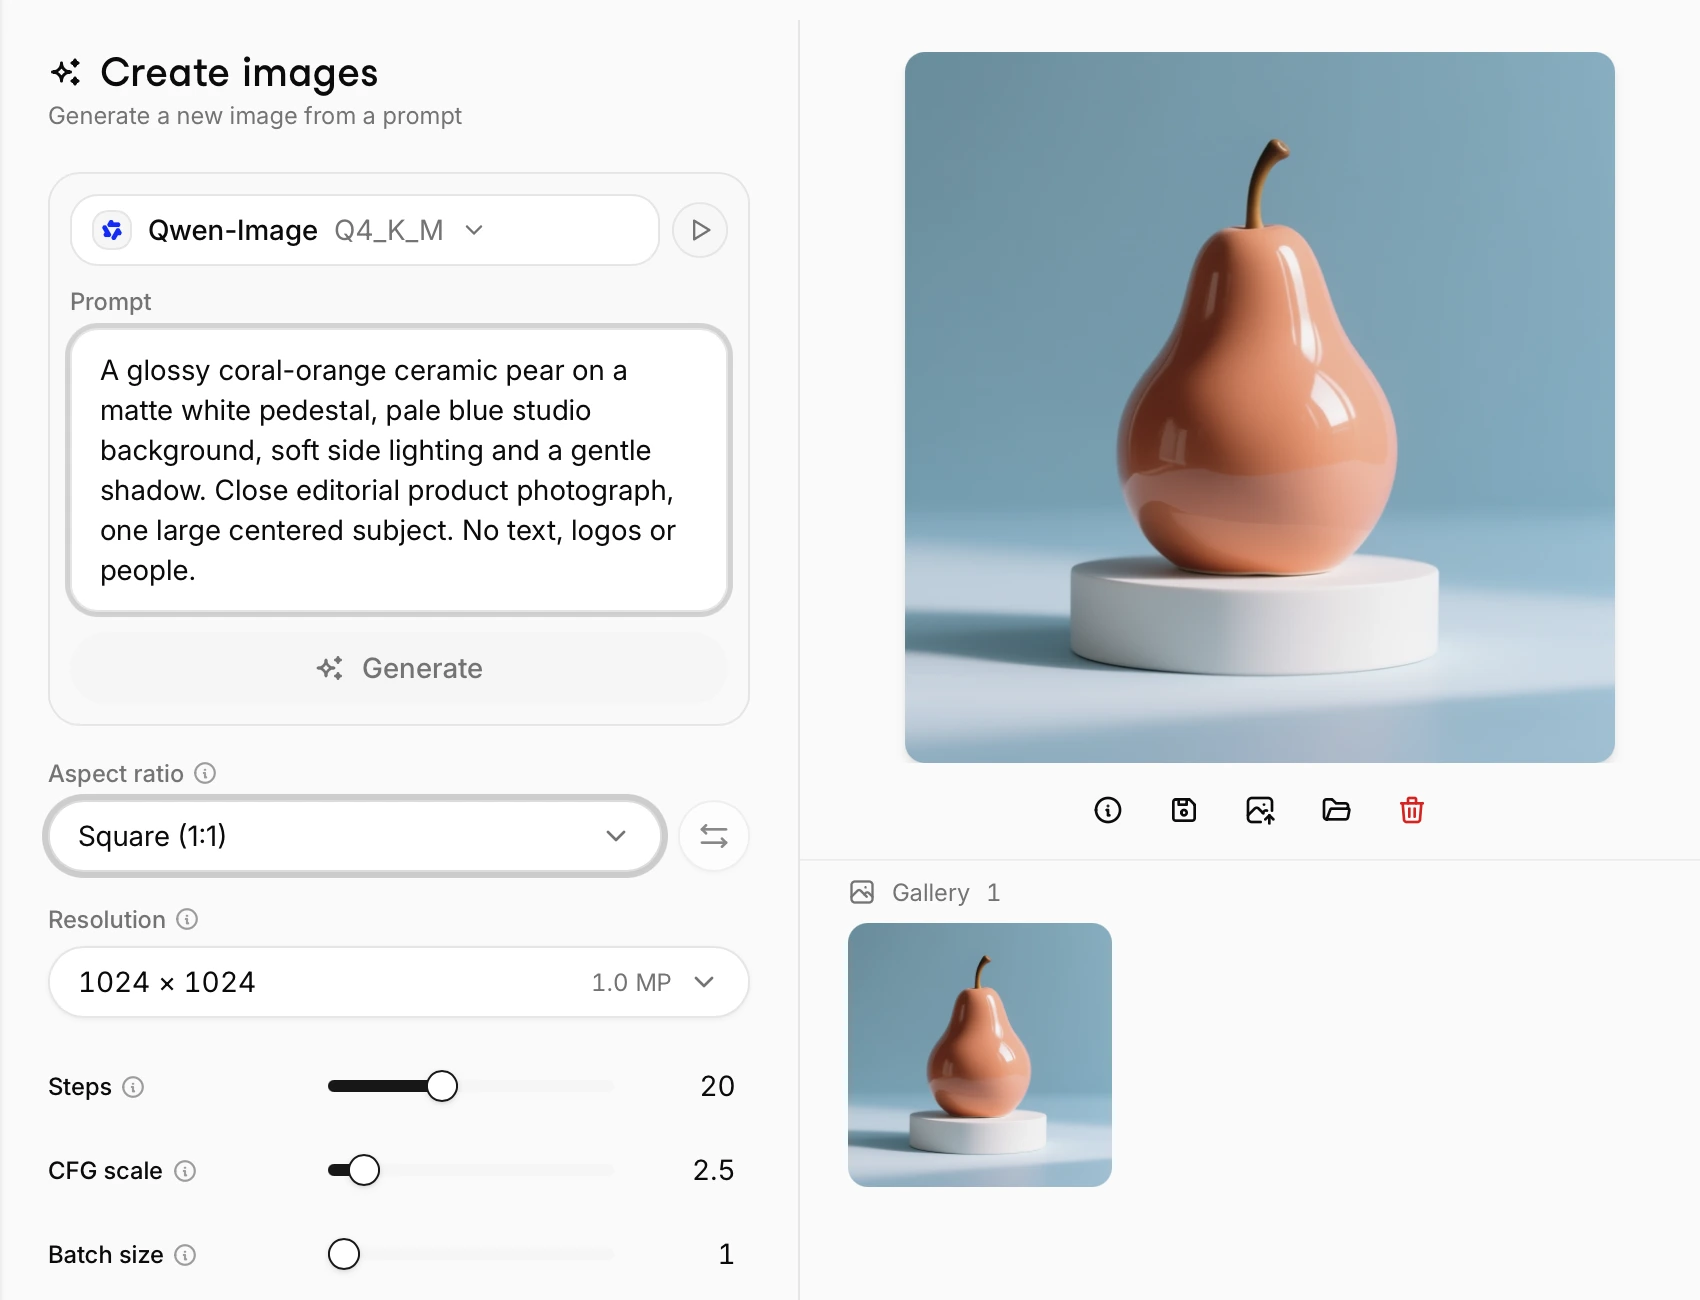Expand the 1024 × 1024 resolution dropdown
Image resolution: width=1700 pixels, height=1300 pixels.
tap(399, 982)
